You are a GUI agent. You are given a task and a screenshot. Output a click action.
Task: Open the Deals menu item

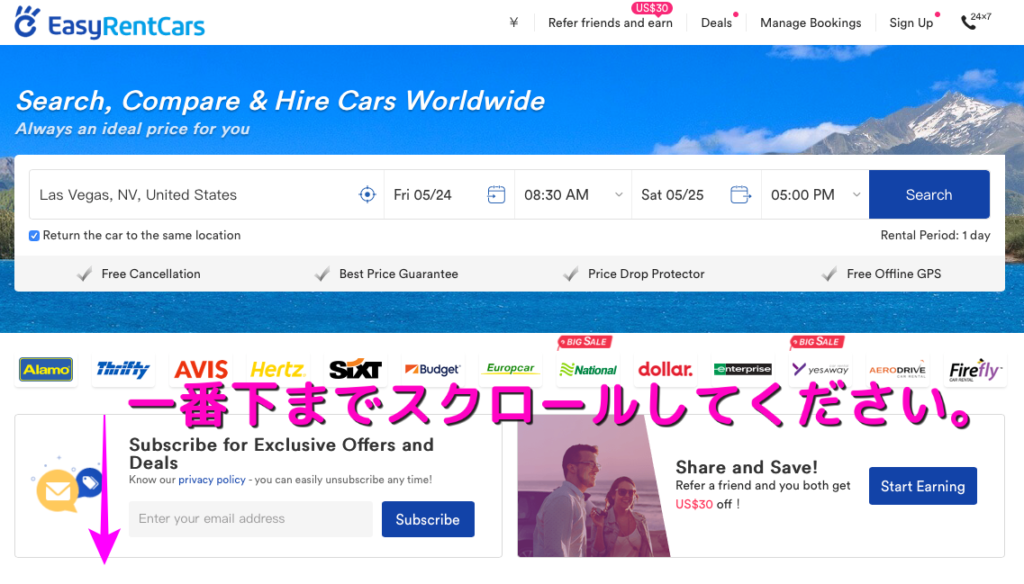point(716,23)
